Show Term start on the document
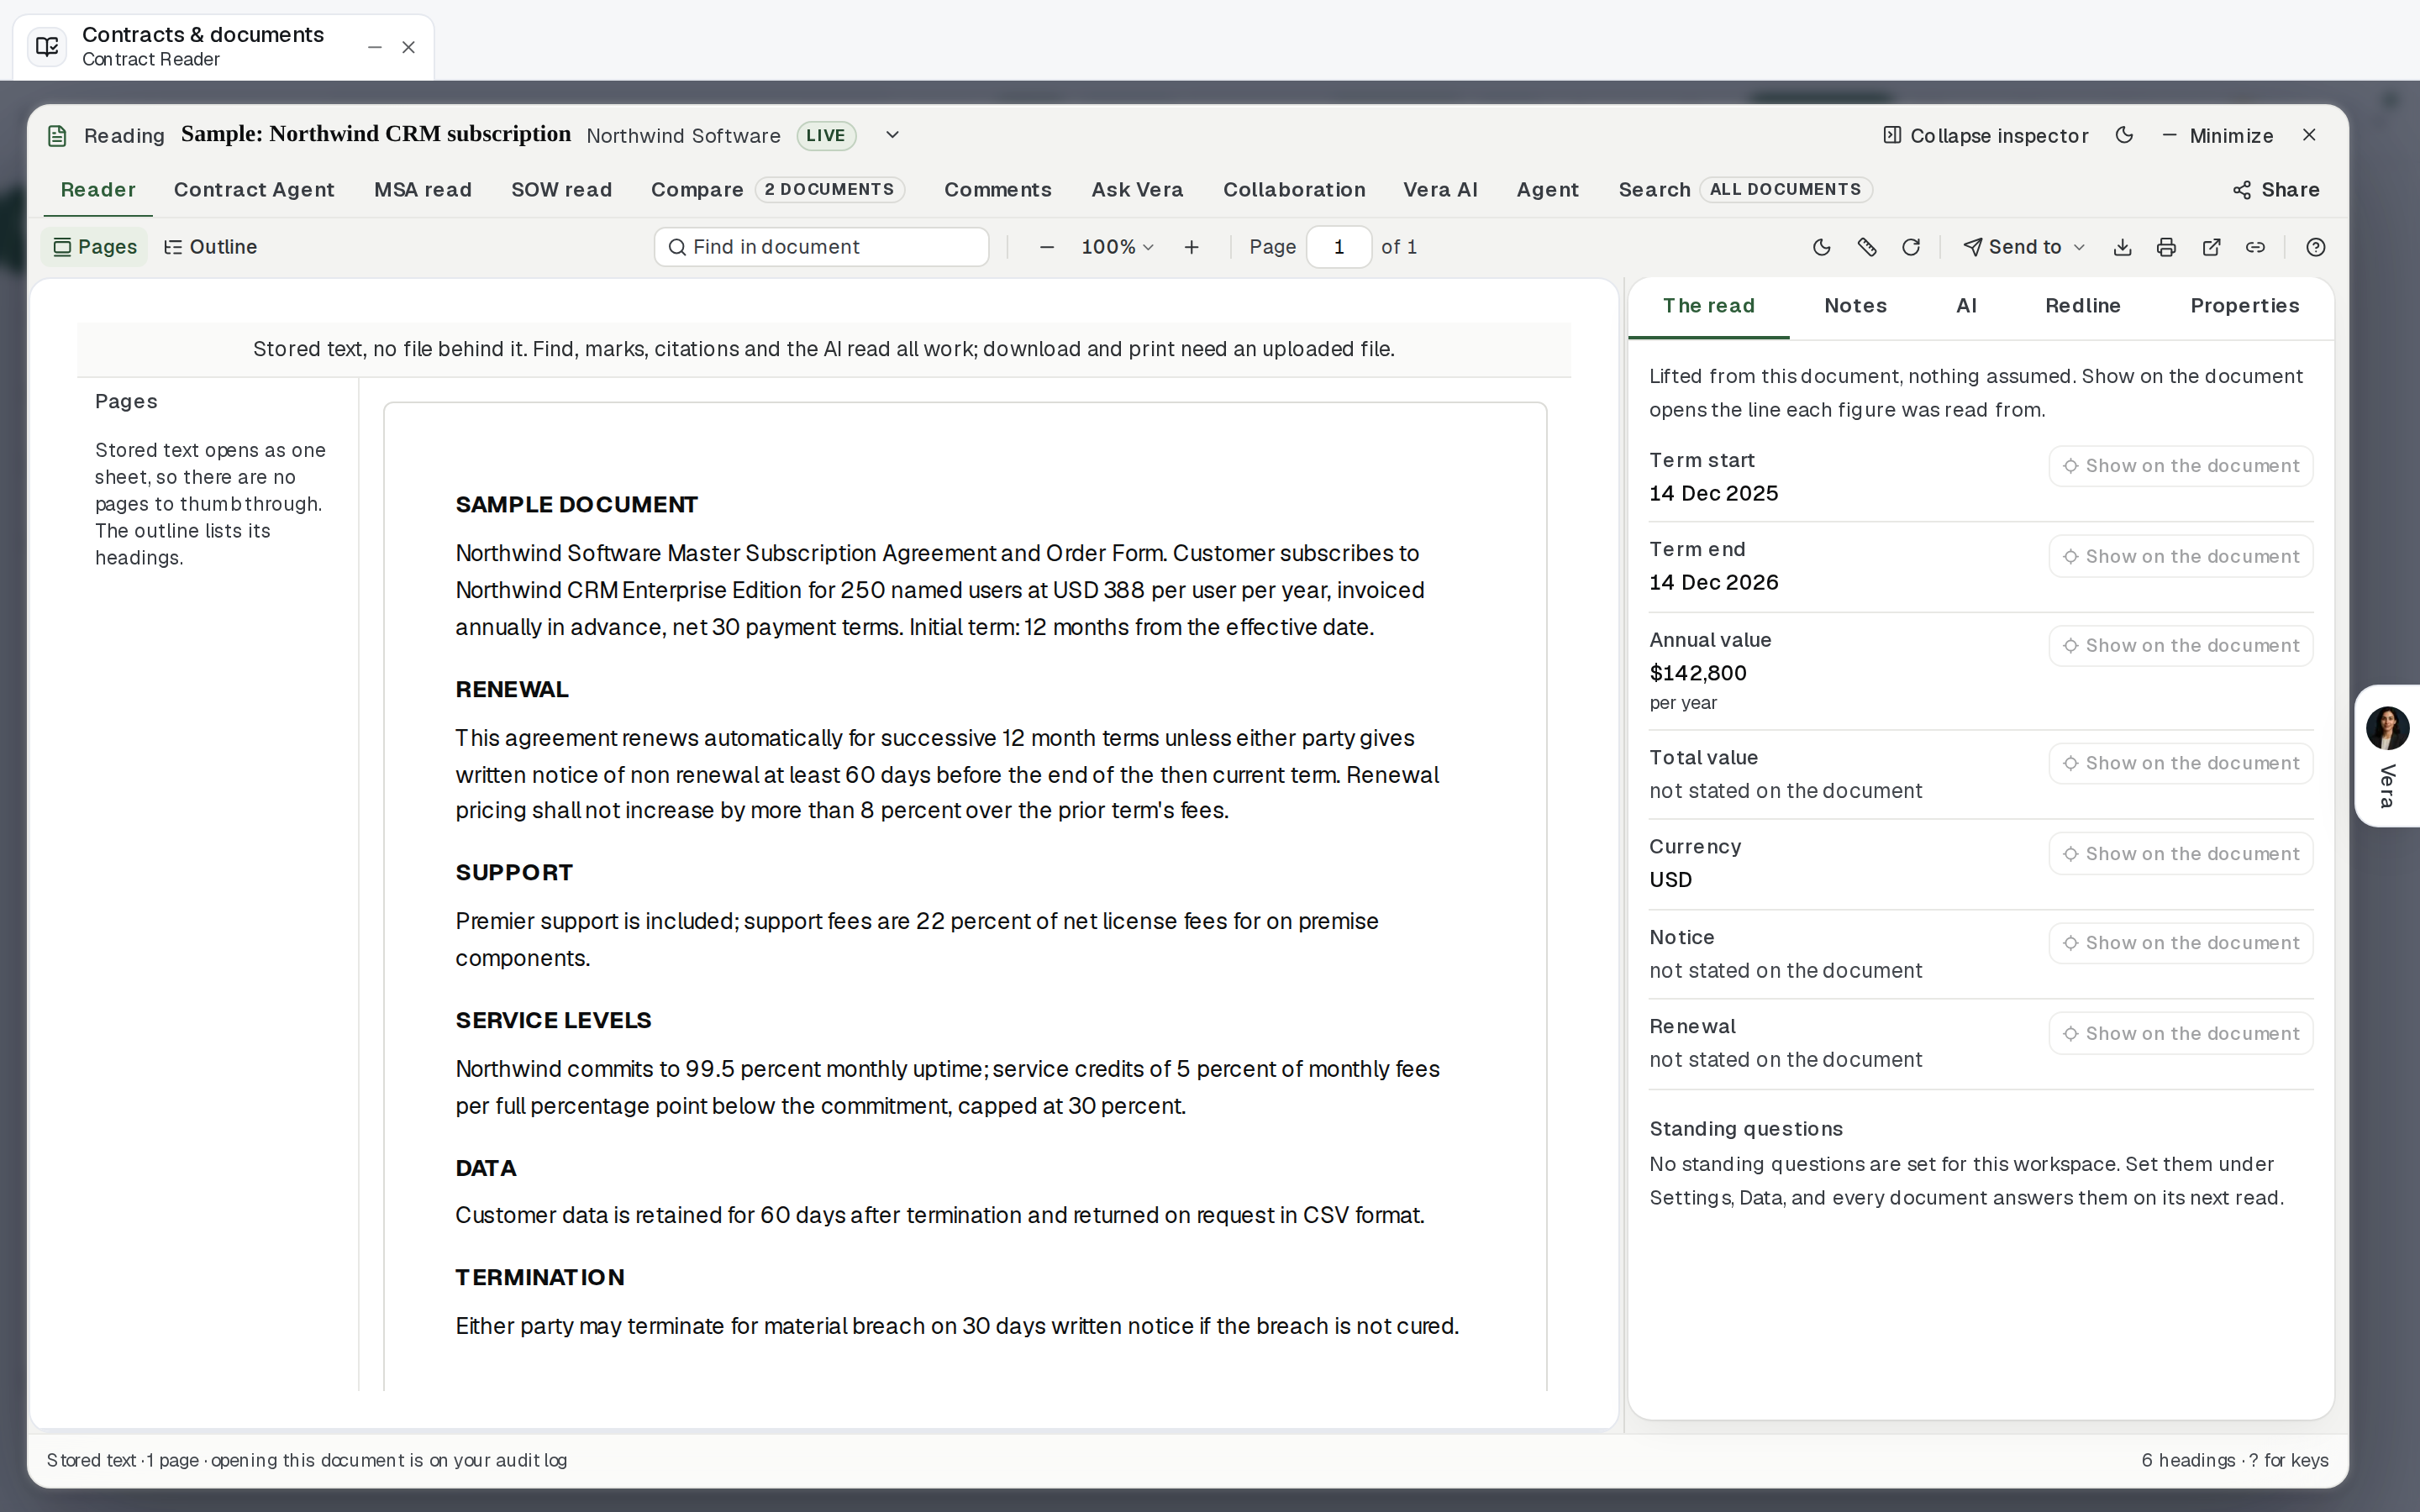Screen dimensions: 2420x1512 pyautogui.click(x=2181, y=466)
